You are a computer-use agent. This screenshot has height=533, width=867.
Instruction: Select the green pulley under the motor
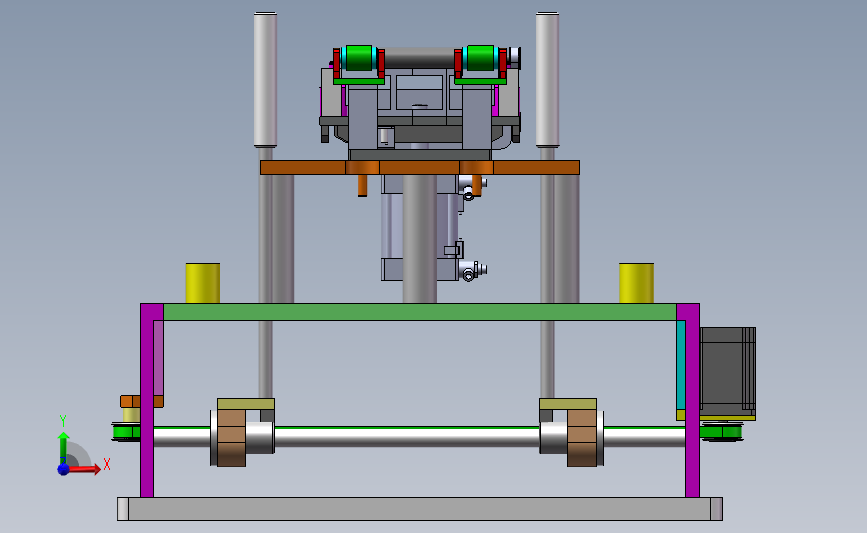click(x=722, y=431)
